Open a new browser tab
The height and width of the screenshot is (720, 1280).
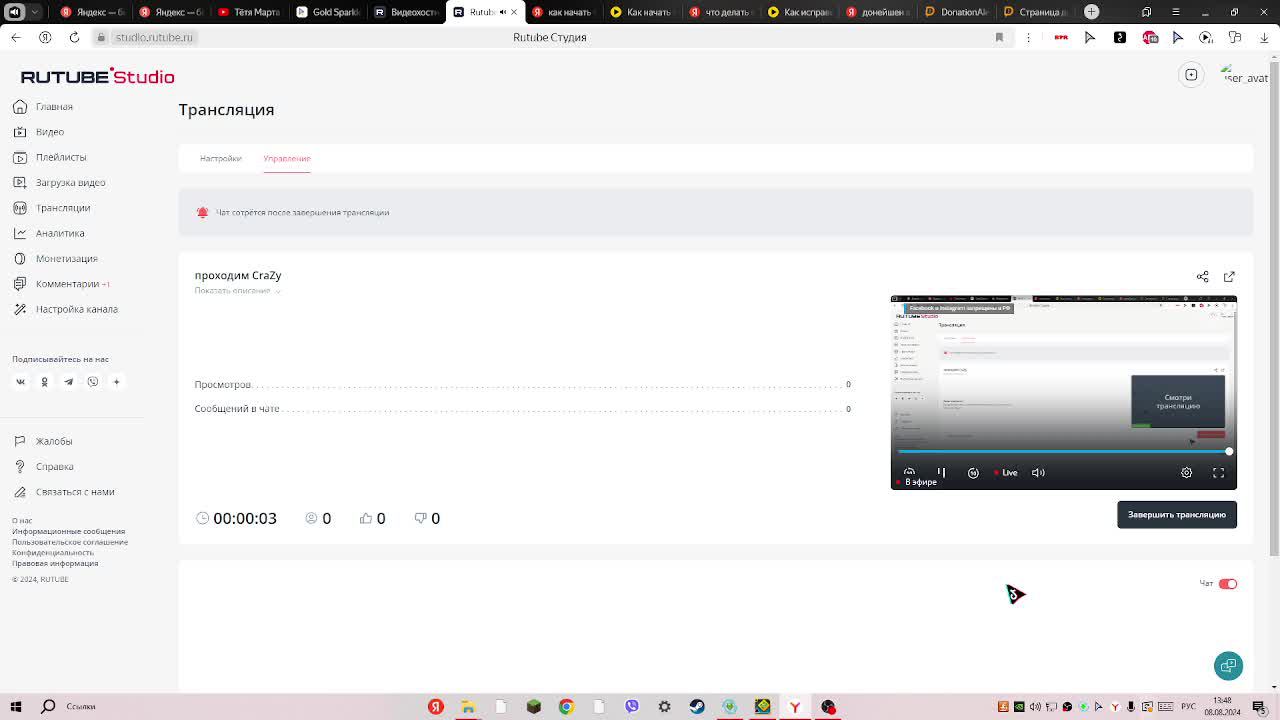(x=1091, y=12)
